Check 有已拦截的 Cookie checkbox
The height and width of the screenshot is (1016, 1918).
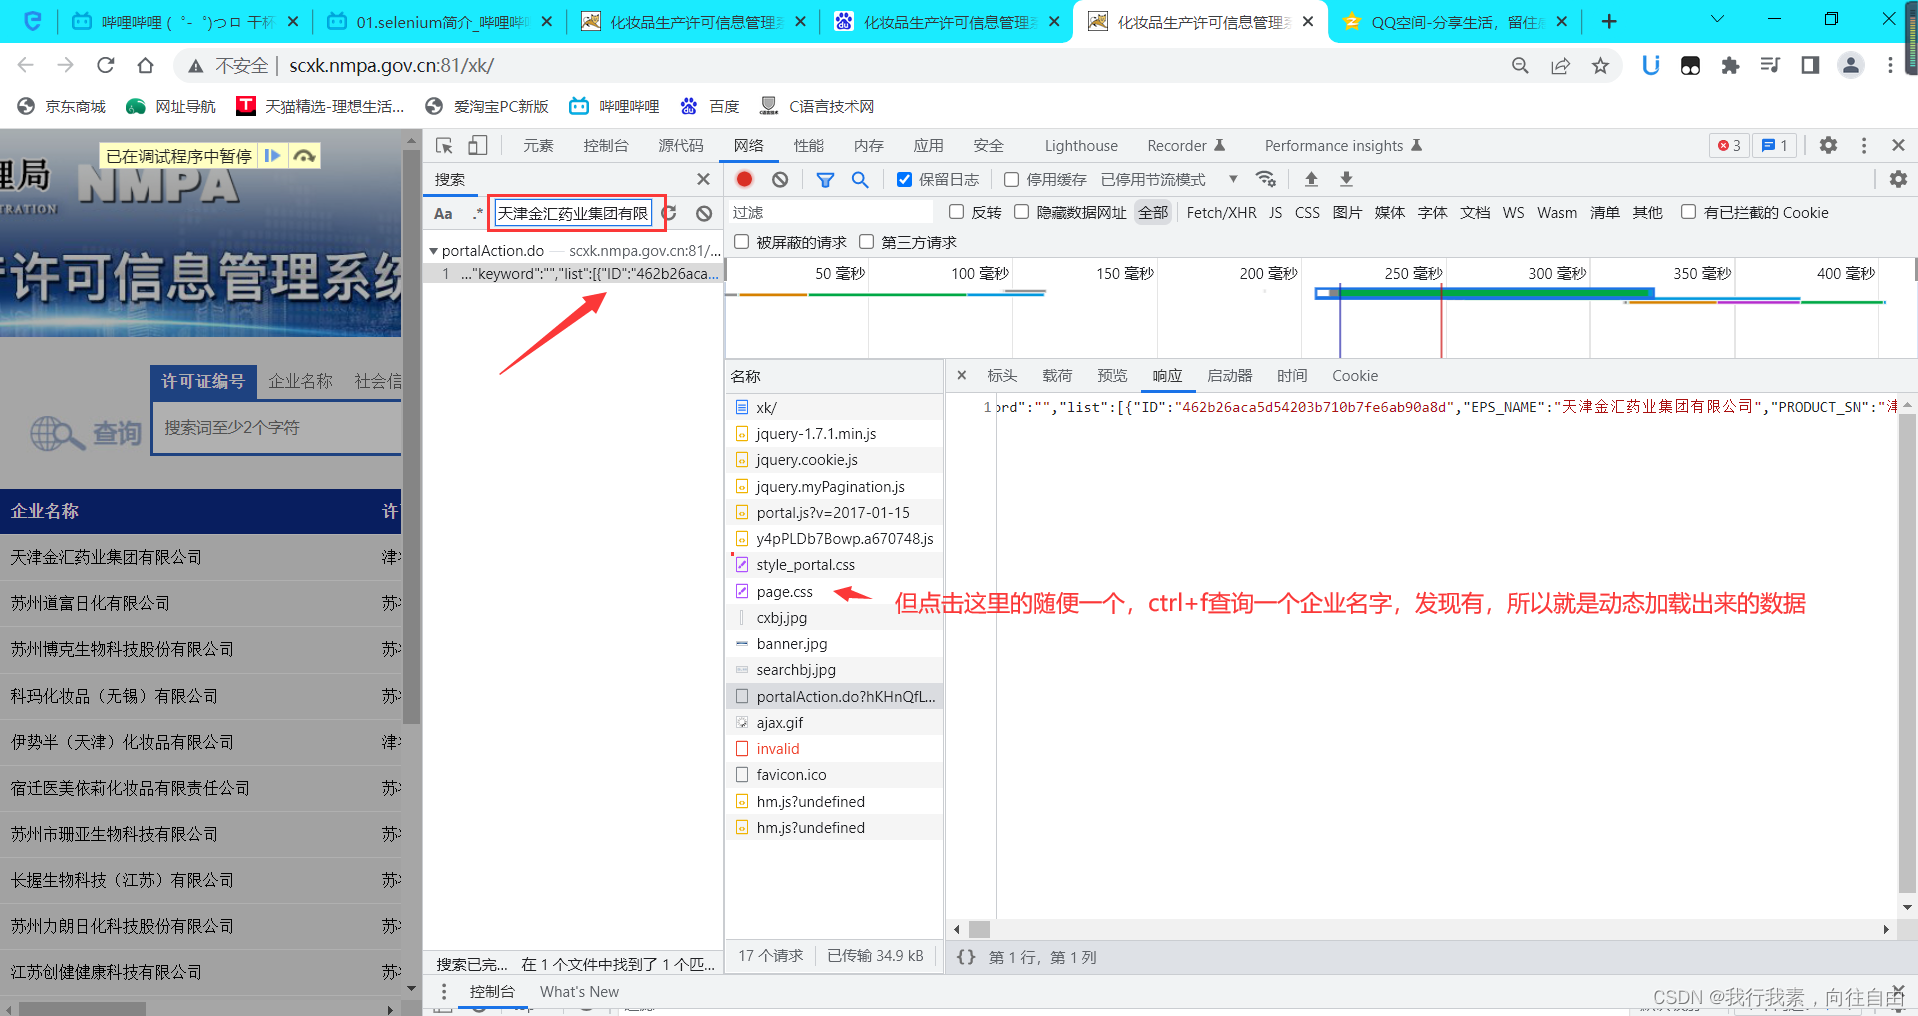pyautogui.click(x=1688, y=212)
